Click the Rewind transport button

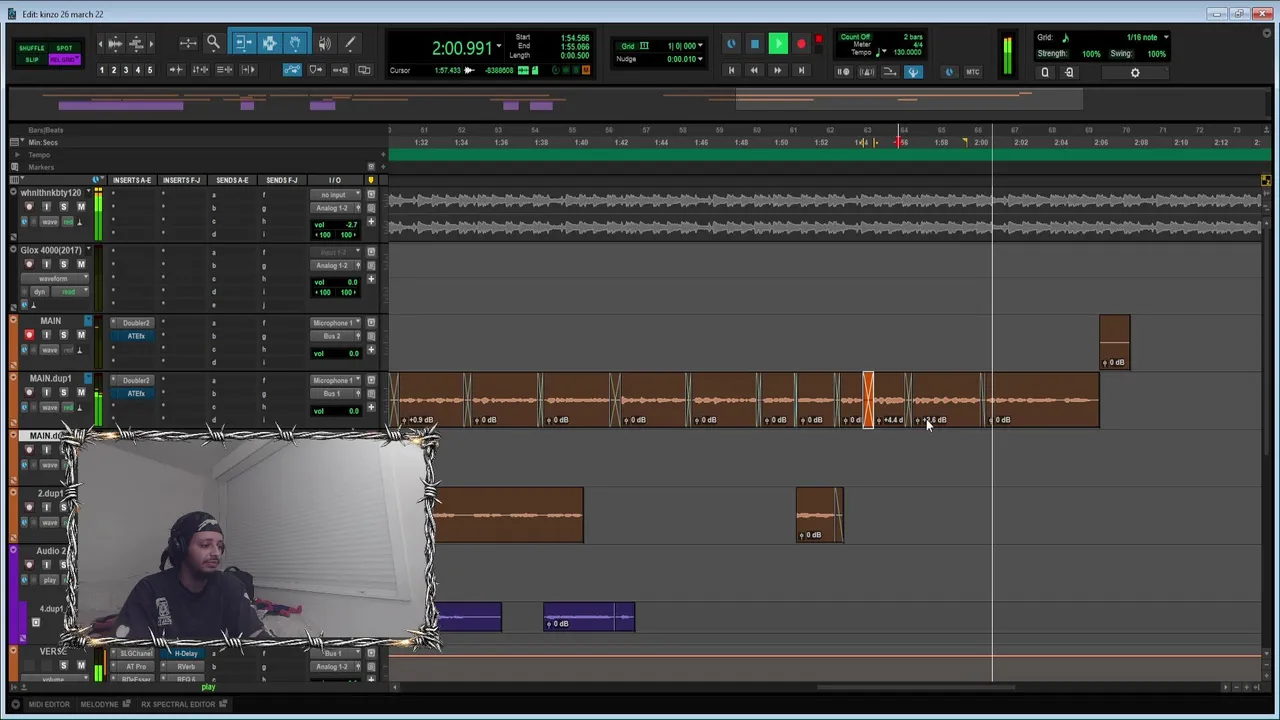[x=754, y=70]
